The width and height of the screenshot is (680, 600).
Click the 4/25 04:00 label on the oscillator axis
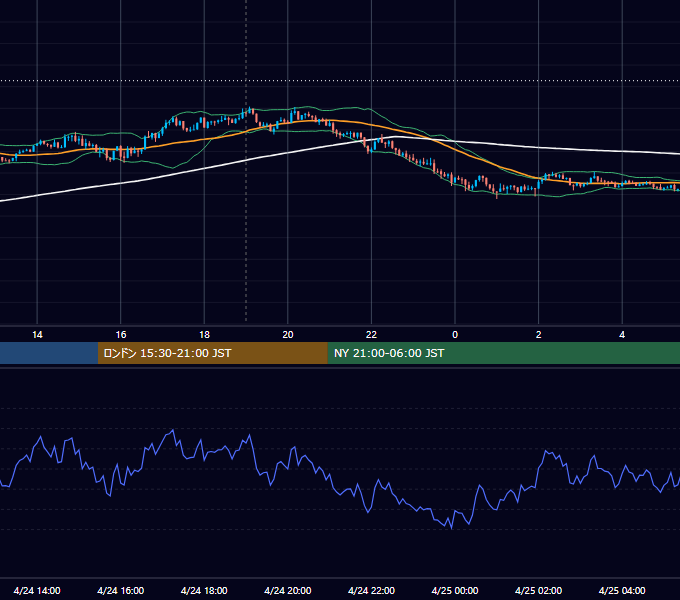coord(622,590)
